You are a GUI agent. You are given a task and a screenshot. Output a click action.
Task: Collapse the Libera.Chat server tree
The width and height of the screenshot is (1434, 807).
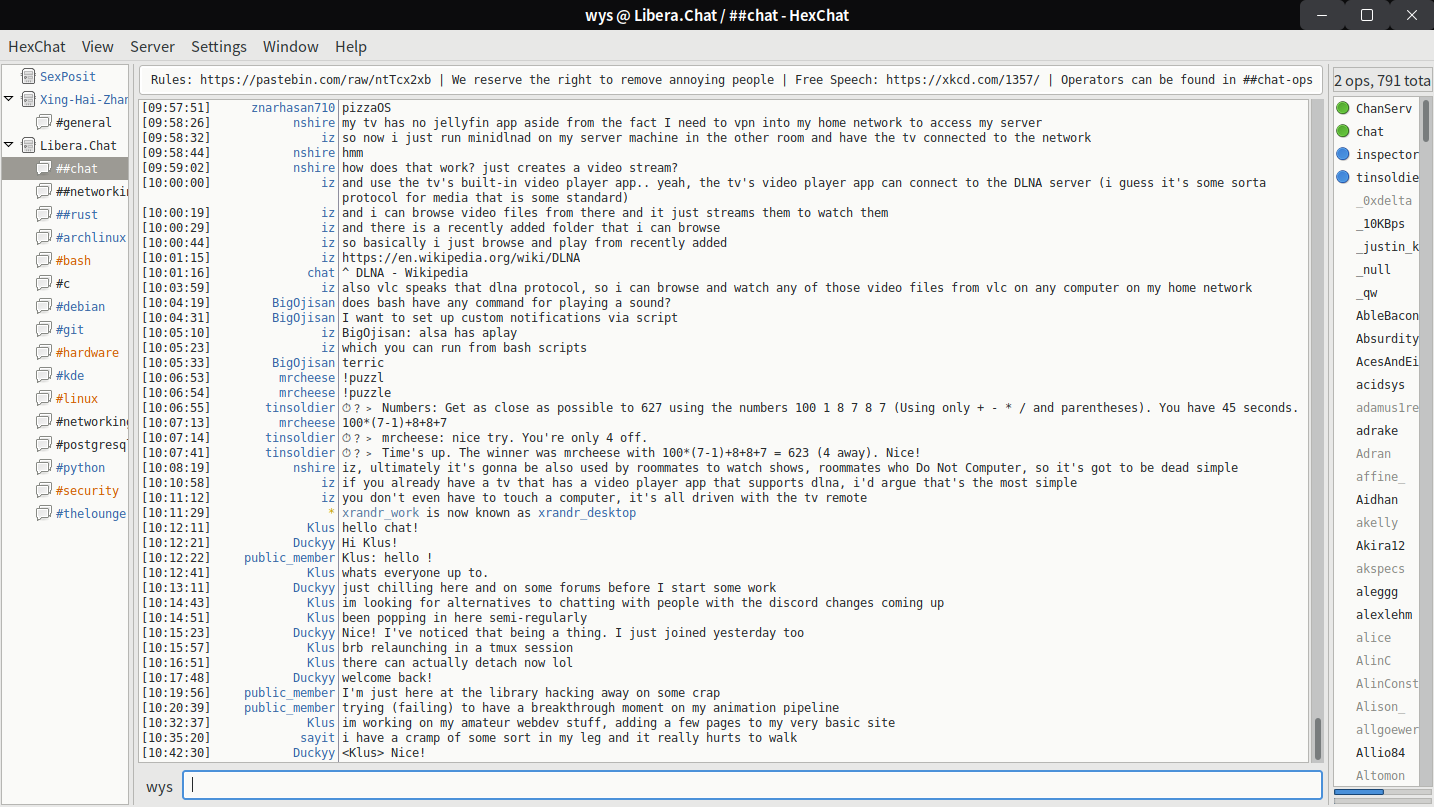coord(9,145)
